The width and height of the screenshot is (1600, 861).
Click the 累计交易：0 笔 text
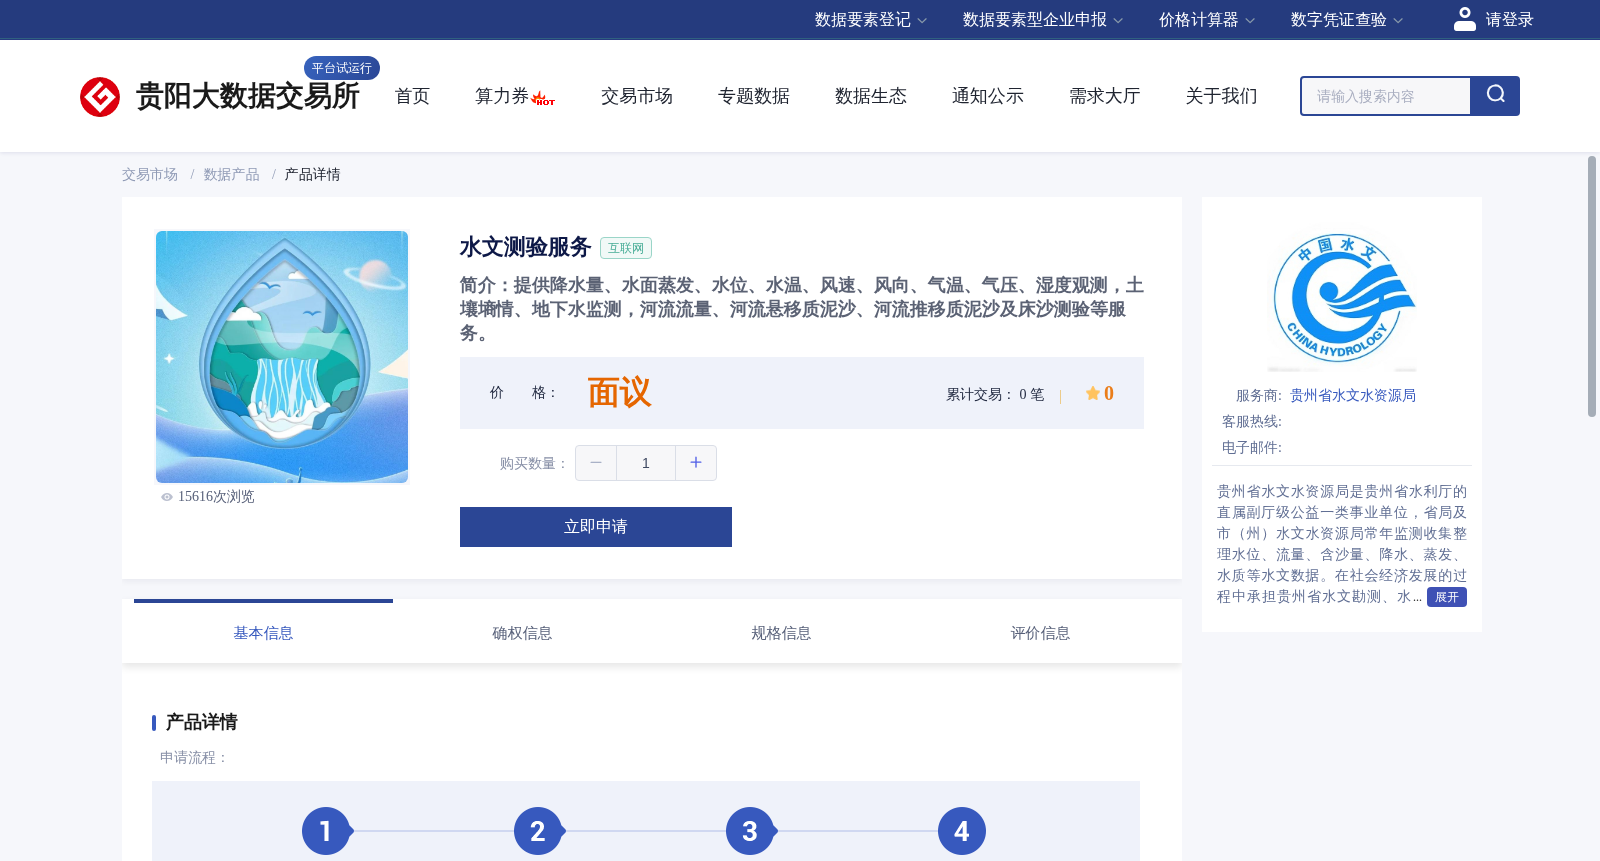click(x=995, y=395)
